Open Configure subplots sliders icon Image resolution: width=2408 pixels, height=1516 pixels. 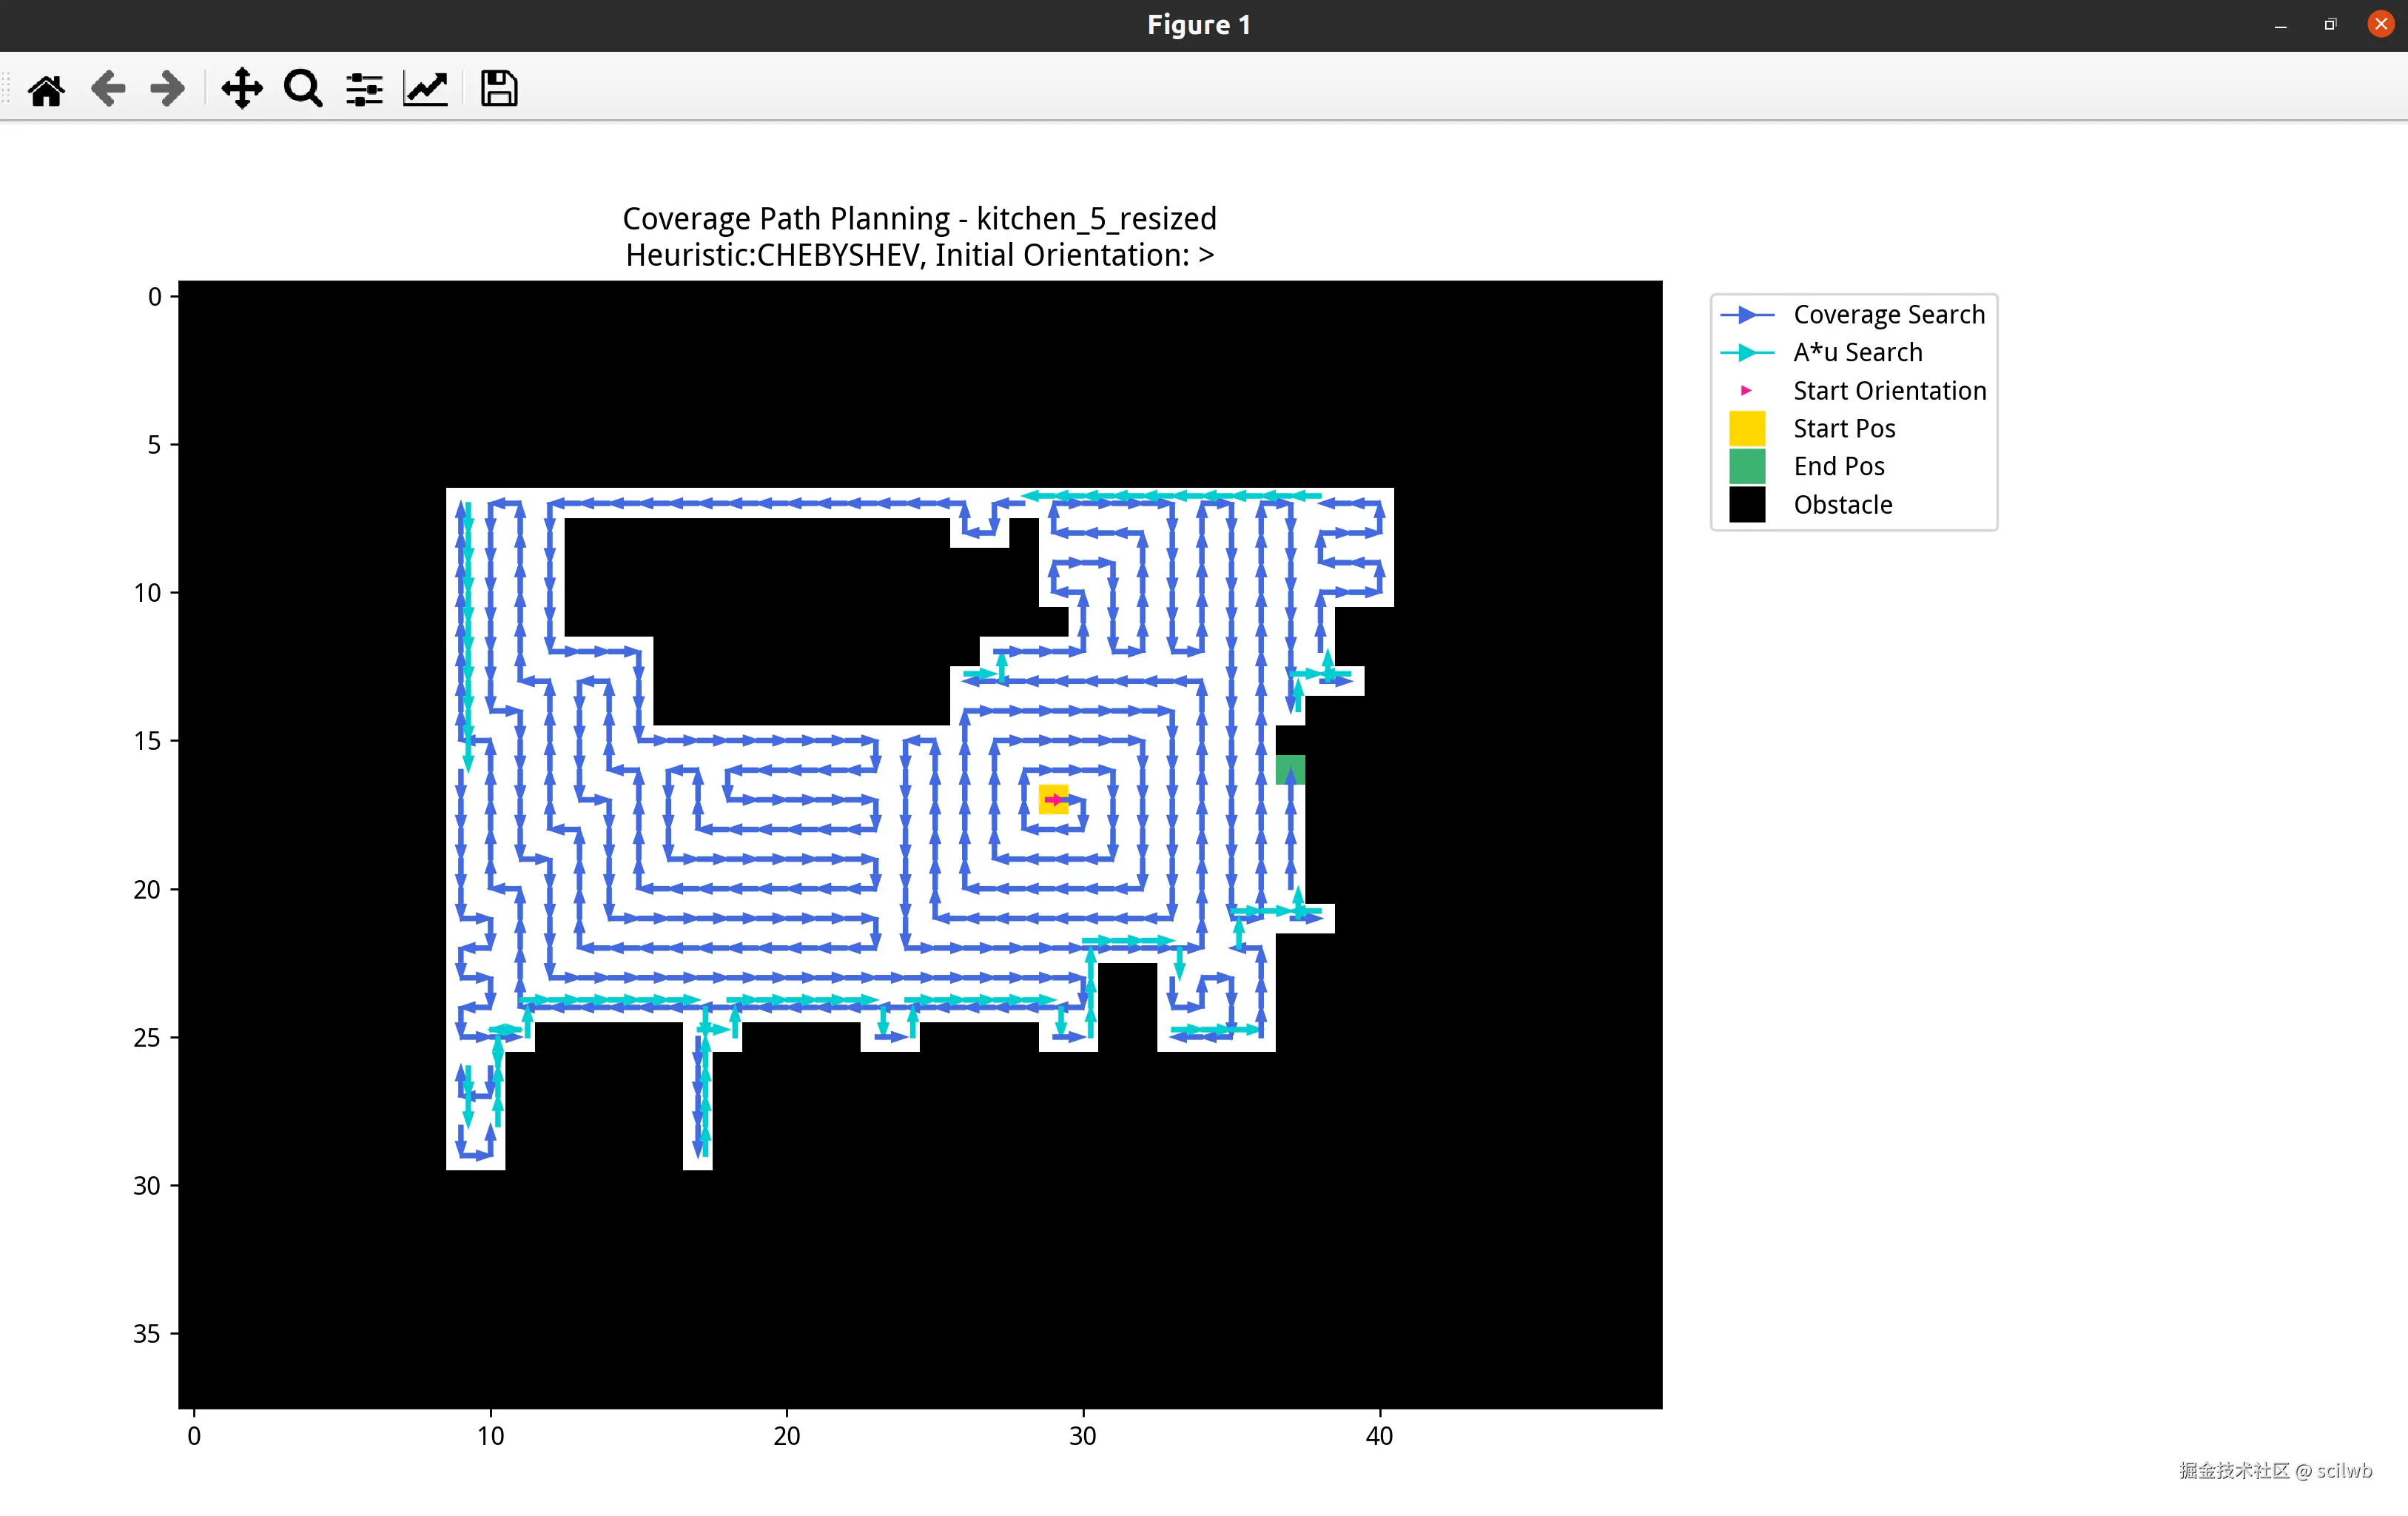[x=364, y=89]
